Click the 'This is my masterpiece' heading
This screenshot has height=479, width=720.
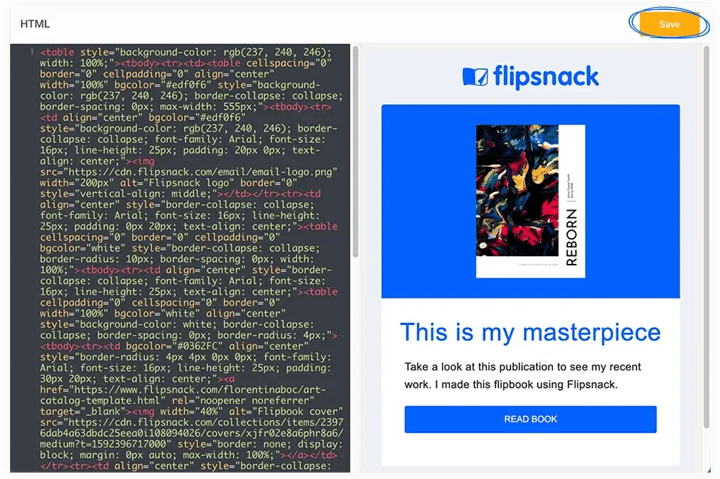pyautogui.click(x=530, y=332)
